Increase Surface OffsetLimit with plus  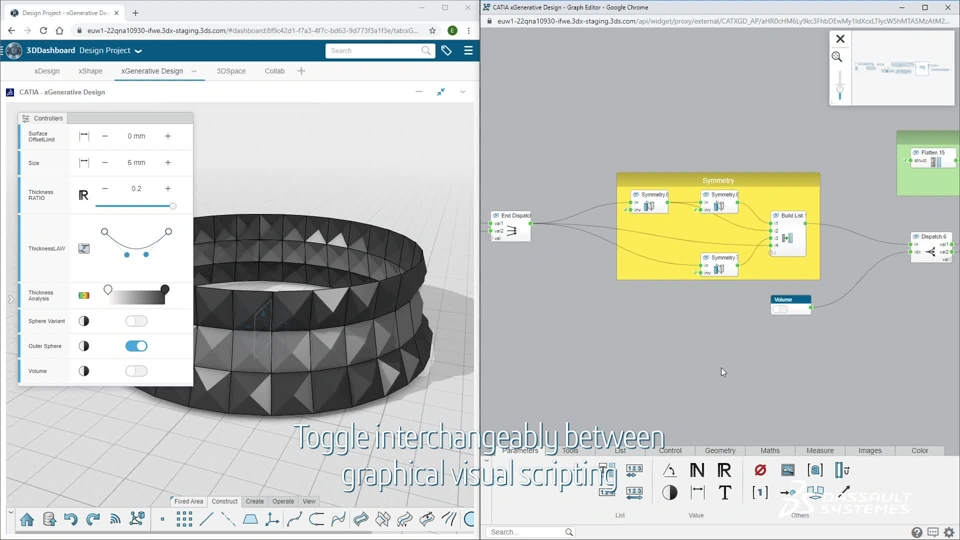click(168, 136)
